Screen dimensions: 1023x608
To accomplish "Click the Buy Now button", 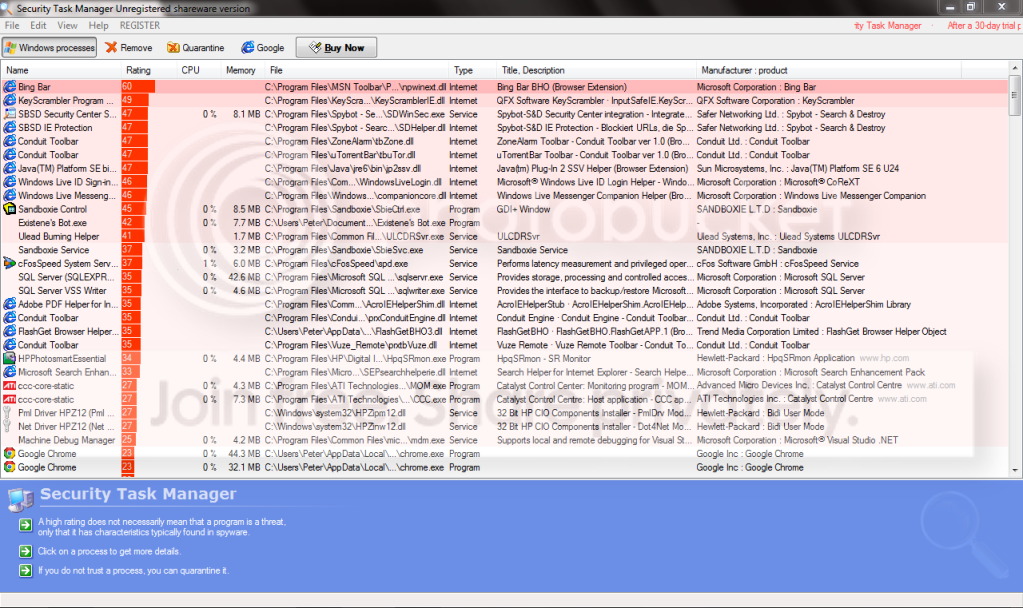I will tap(336, 48).
